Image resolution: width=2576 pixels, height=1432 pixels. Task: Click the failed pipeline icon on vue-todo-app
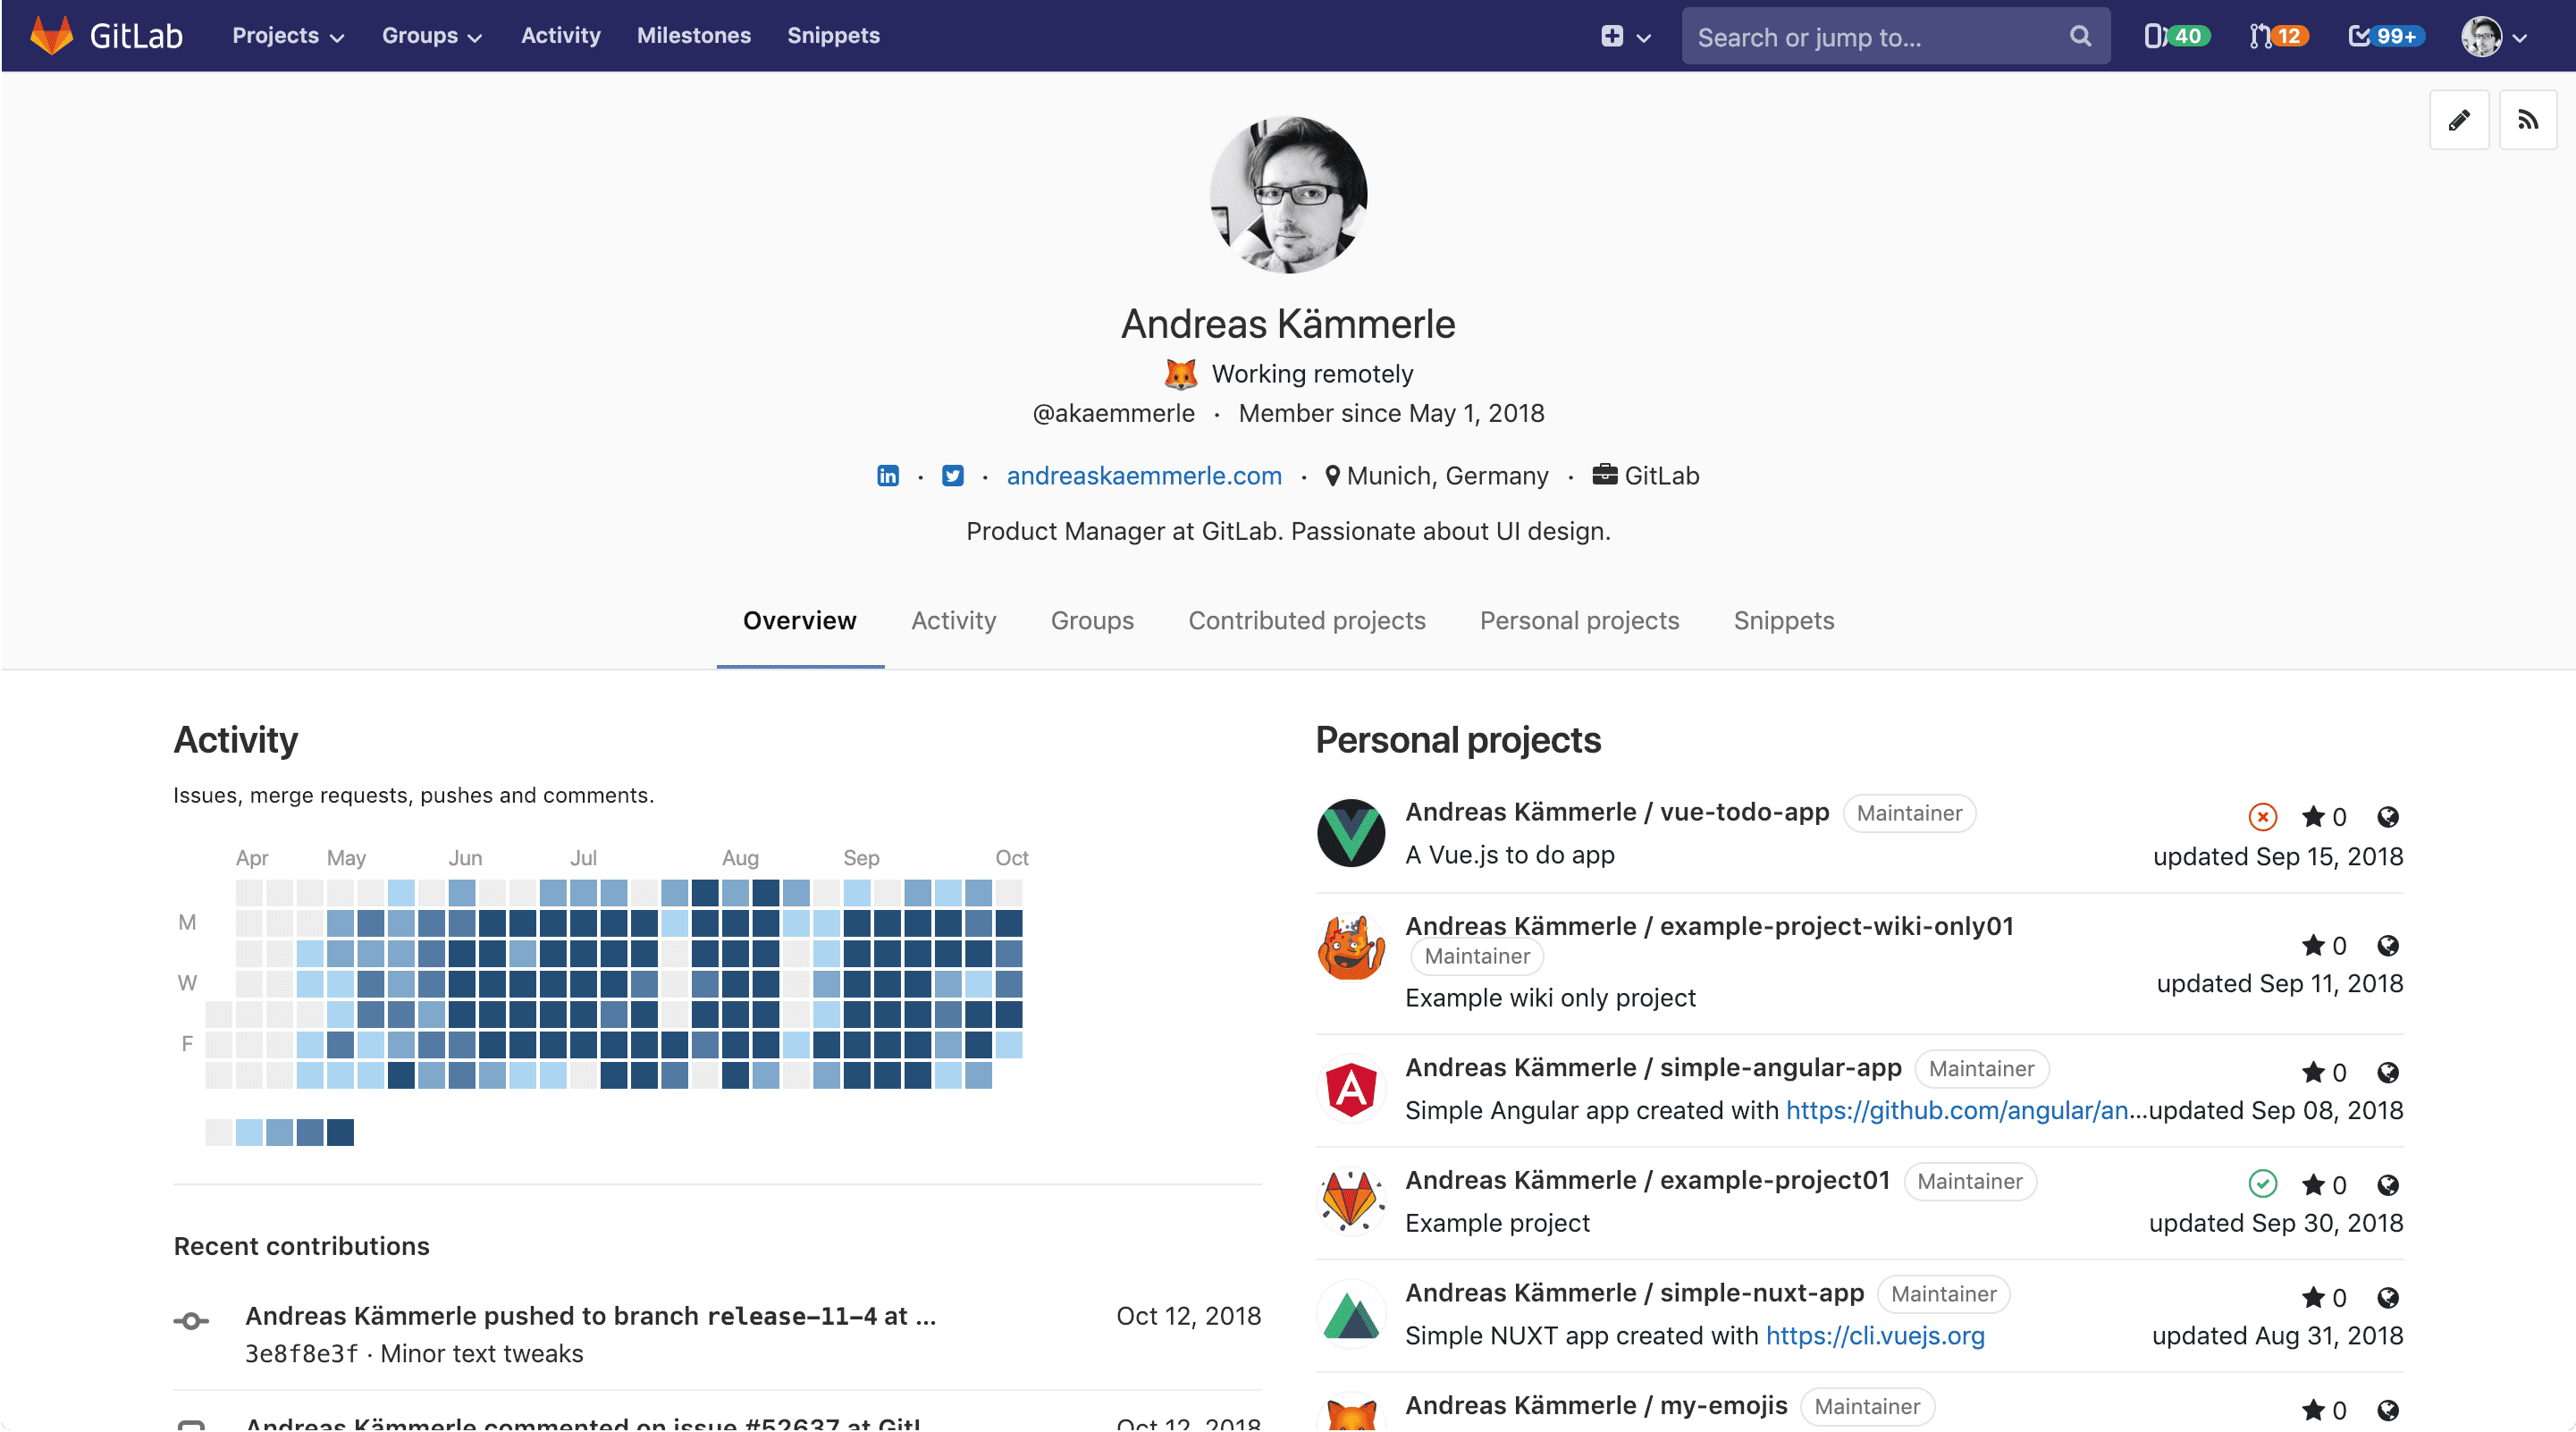(2262, 816)
